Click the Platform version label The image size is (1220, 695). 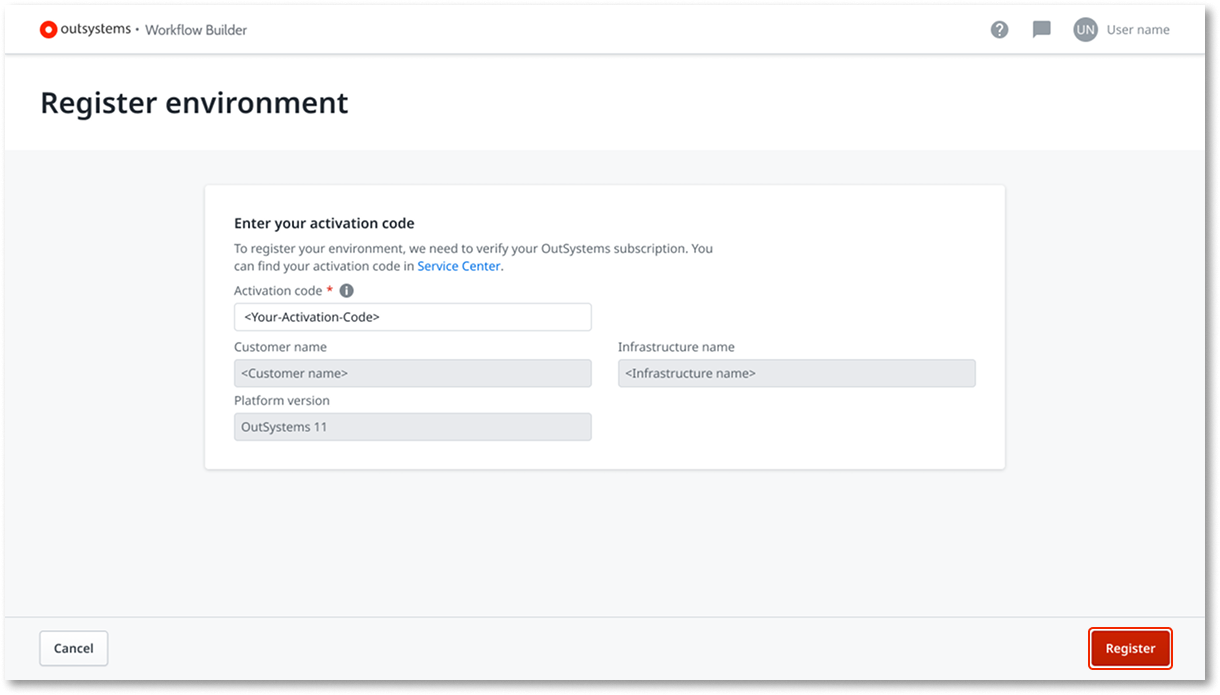pyautogui.click(x=282, y=401)
